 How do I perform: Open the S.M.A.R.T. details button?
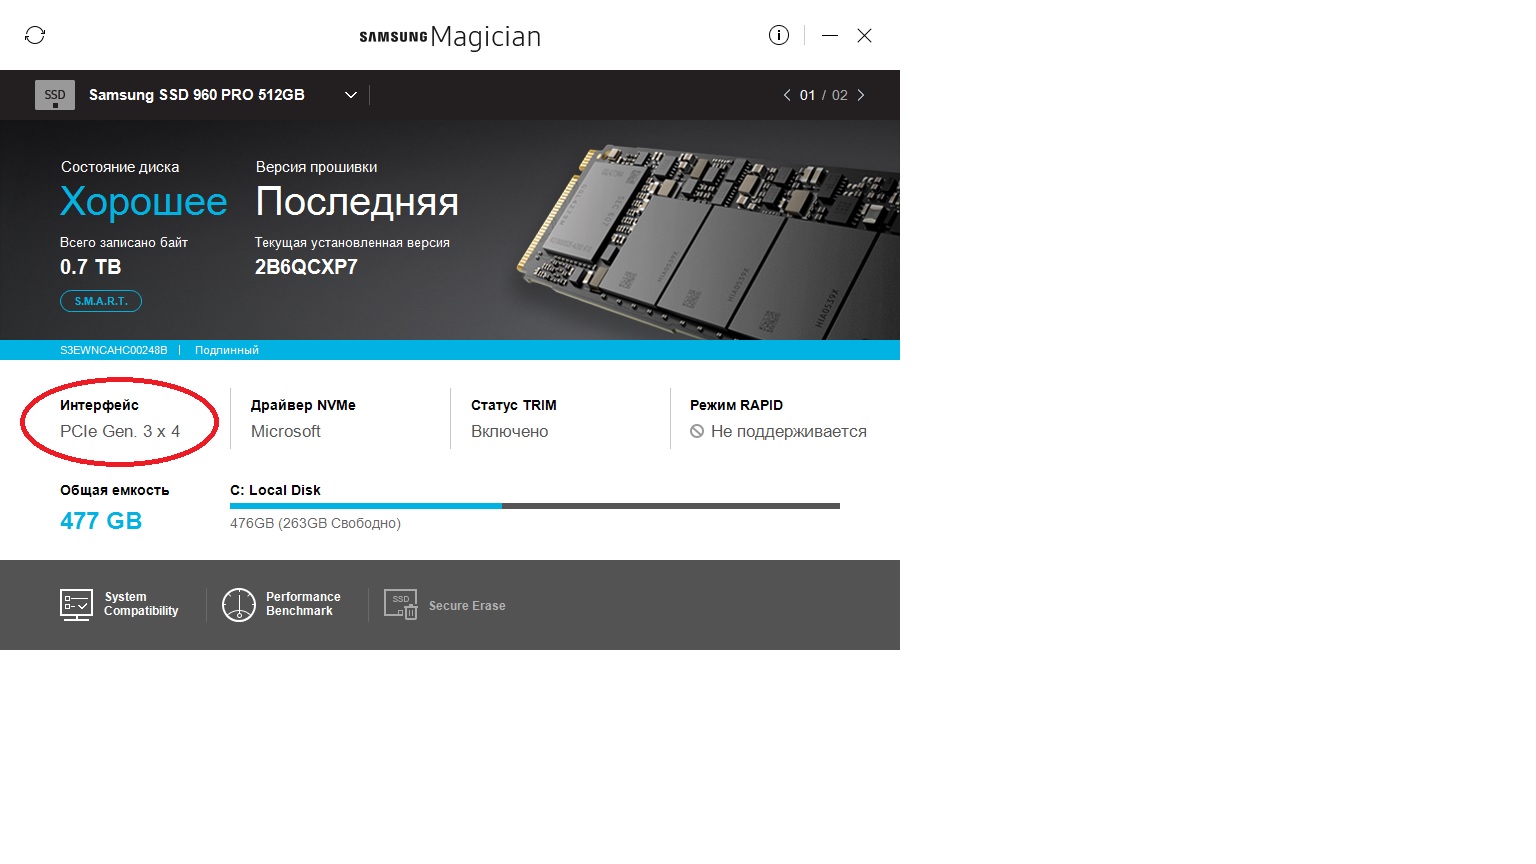pyautogui.click(x=101, y=301)
